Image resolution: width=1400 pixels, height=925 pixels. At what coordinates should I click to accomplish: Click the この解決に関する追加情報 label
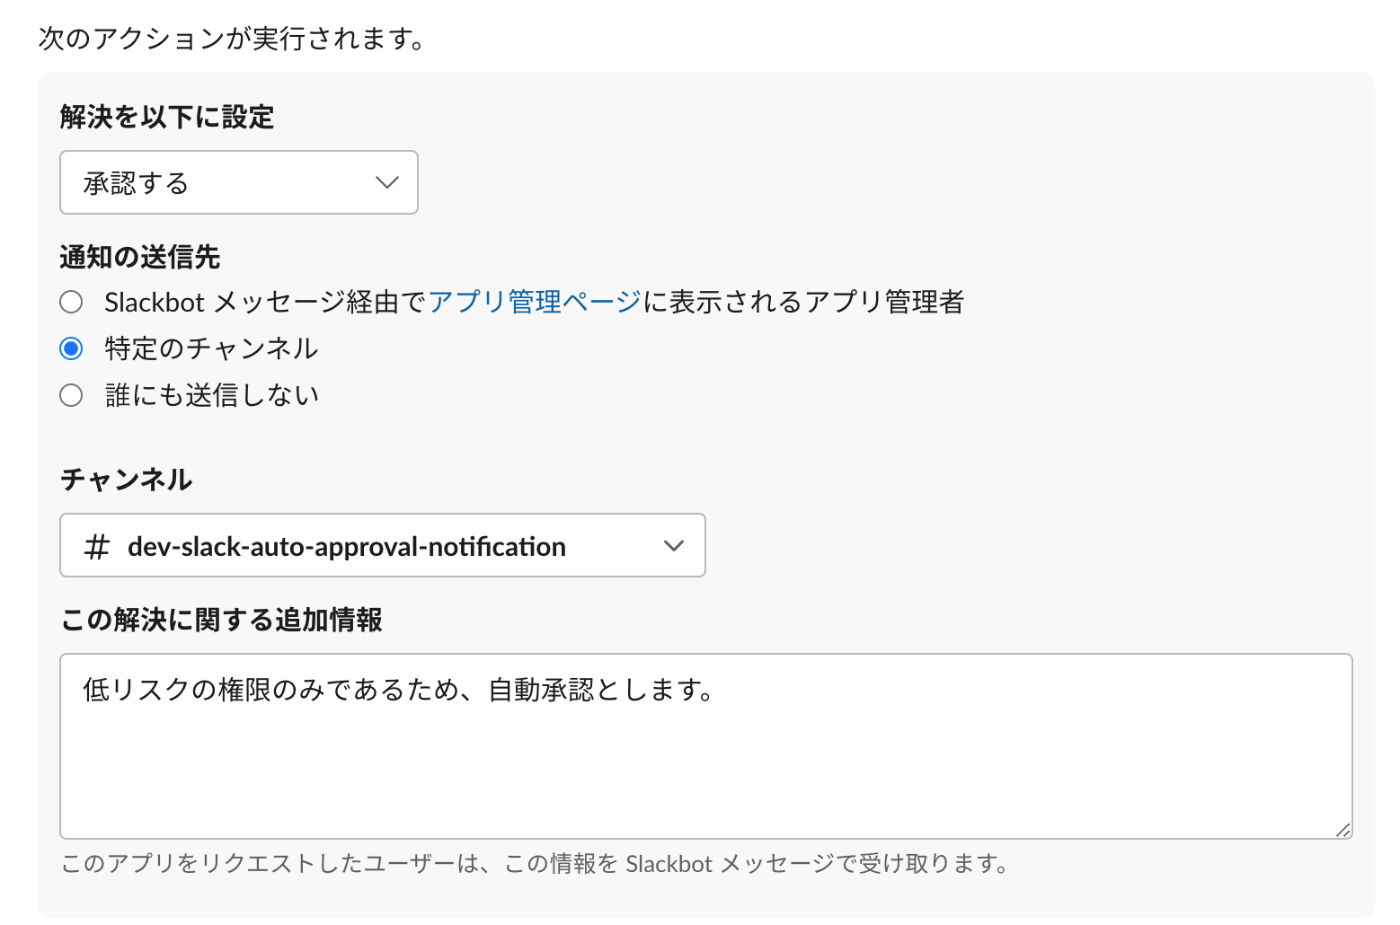(222, 620)
